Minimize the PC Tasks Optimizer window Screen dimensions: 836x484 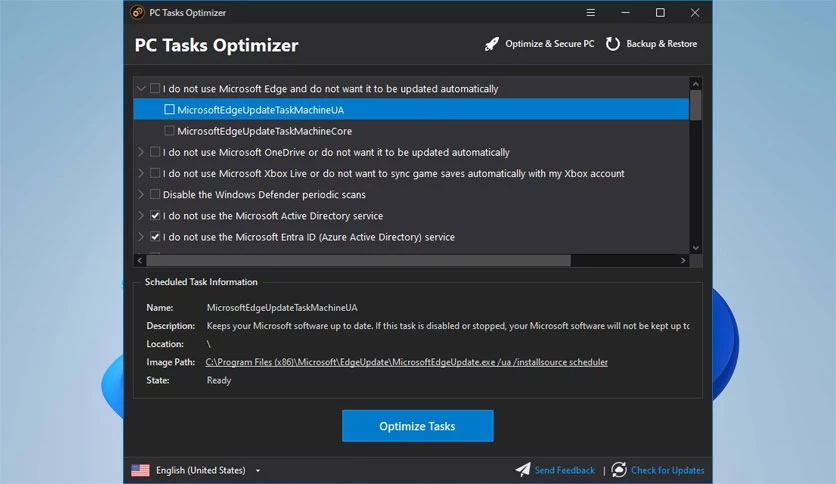tap(625, 12)
